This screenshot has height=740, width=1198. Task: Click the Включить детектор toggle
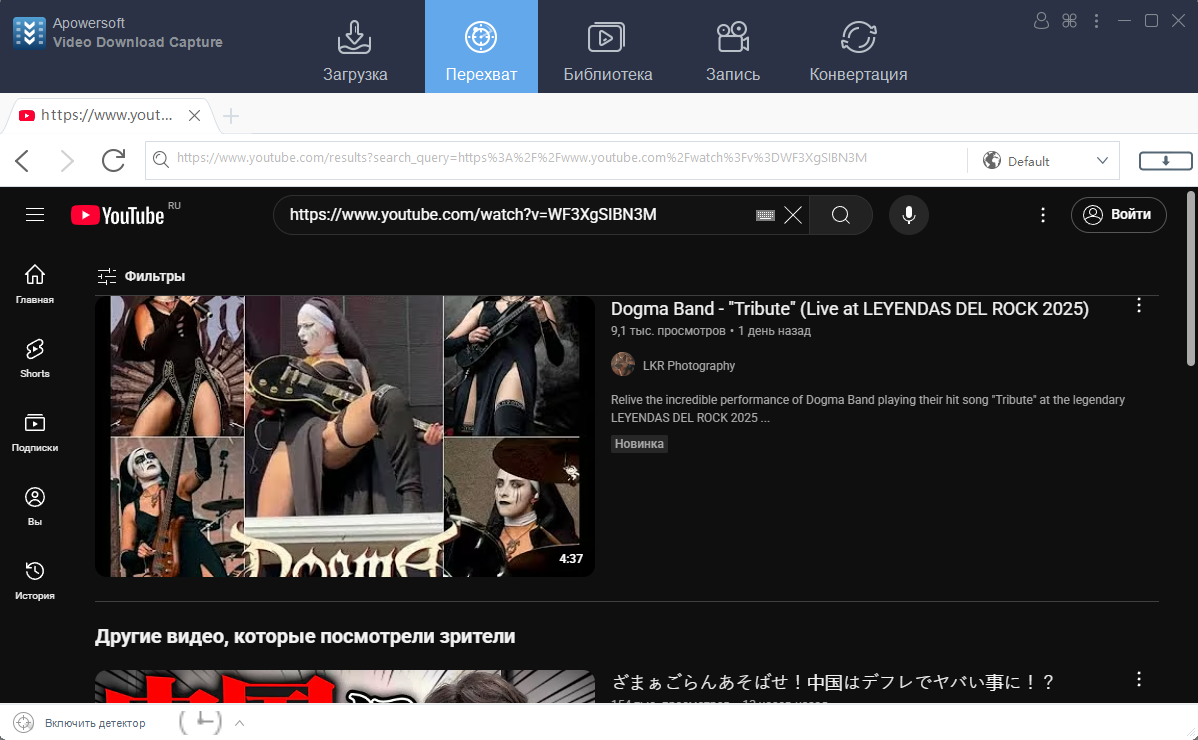80,722
